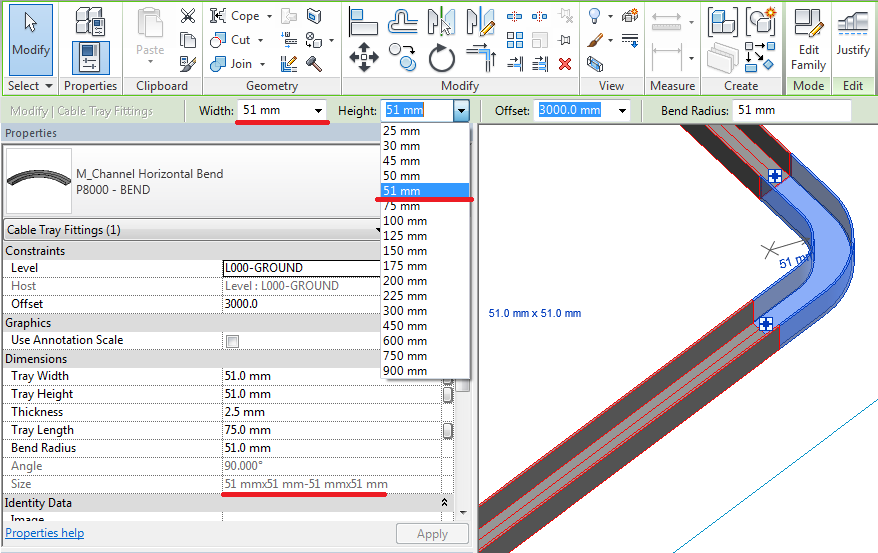This screenshot has width=878, height=553.
Task: Collapse the Identity Data section
Action: [444, 503]
